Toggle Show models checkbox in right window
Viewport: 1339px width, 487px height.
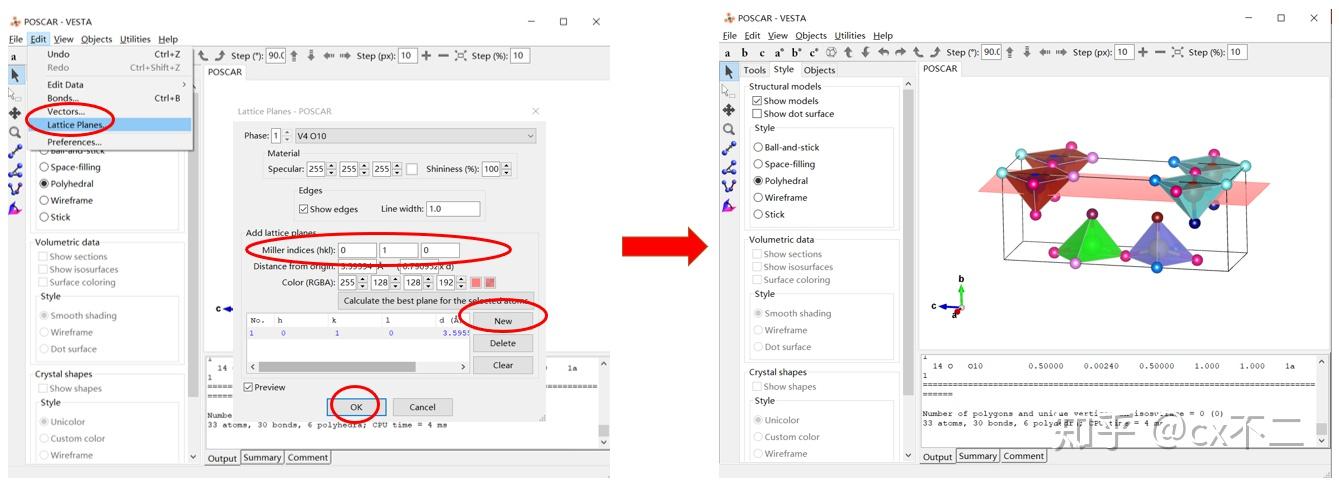click(x=757, y=100)
